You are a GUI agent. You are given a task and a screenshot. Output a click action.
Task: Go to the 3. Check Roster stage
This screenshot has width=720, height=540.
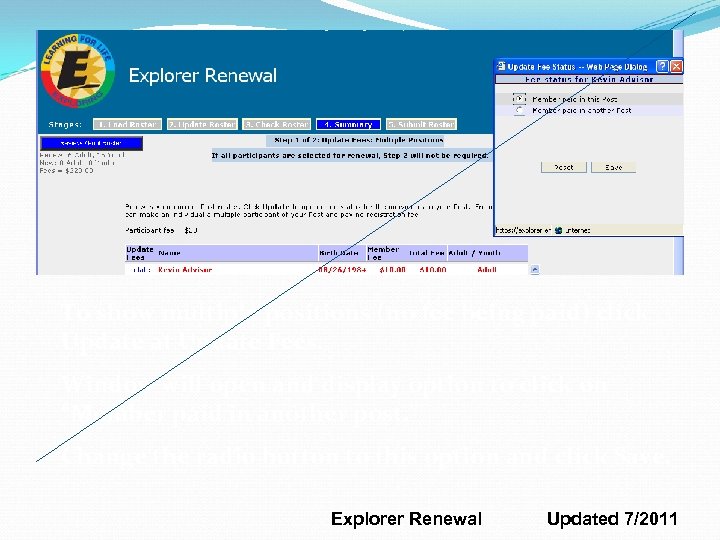(x=276, y=124)
